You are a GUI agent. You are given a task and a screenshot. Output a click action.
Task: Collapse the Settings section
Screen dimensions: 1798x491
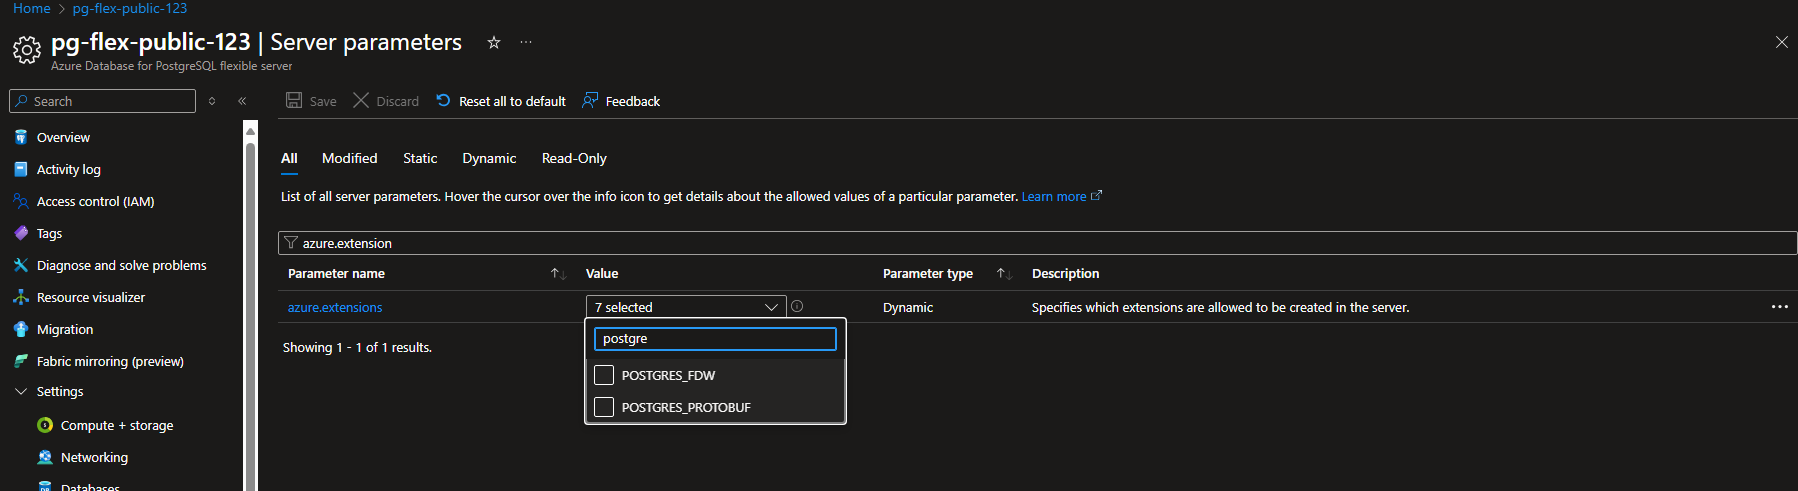[x=21, y=391]
